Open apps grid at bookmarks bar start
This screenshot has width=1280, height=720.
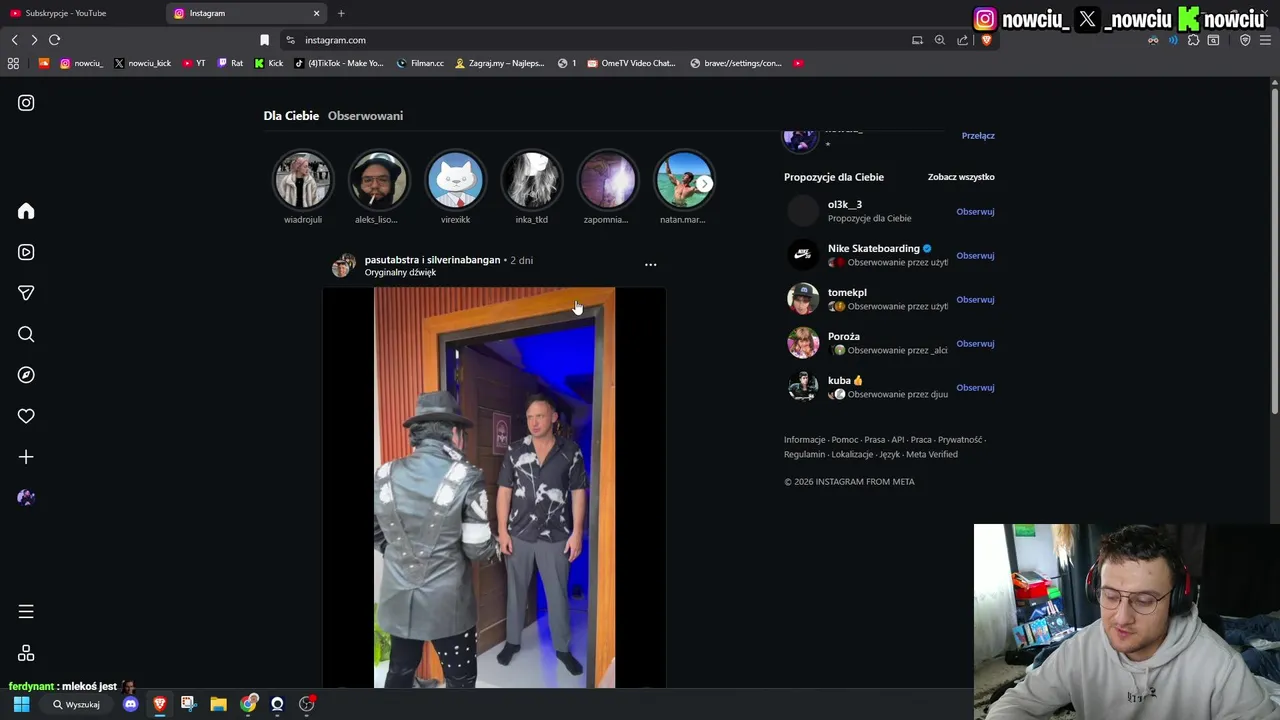point(13,63)
